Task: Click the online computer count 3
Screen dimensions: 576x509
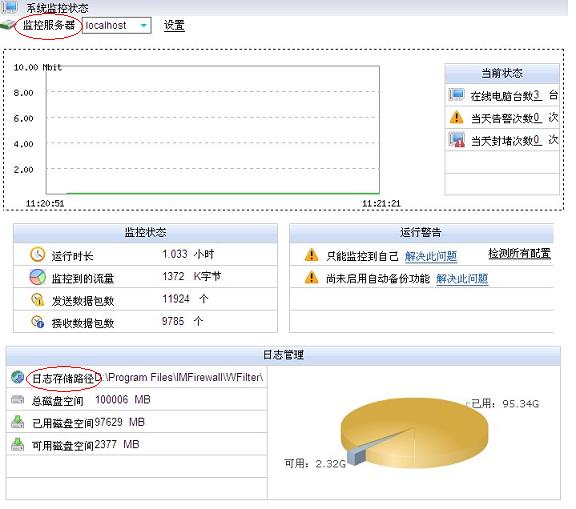Action: click(536, 95)
